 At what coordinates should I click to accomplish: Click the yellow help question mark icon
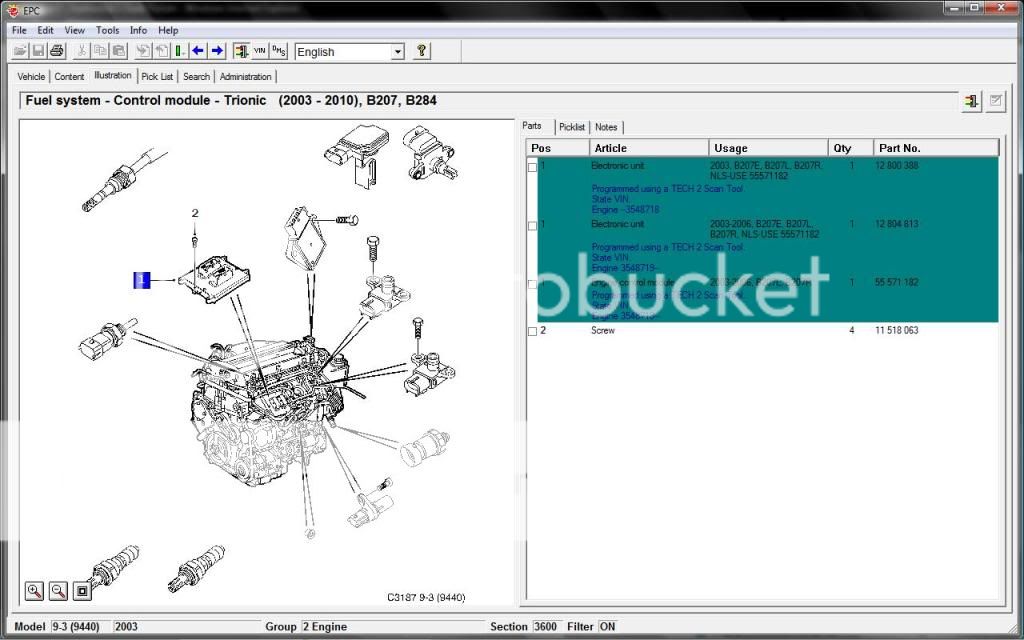pos(422,51)
